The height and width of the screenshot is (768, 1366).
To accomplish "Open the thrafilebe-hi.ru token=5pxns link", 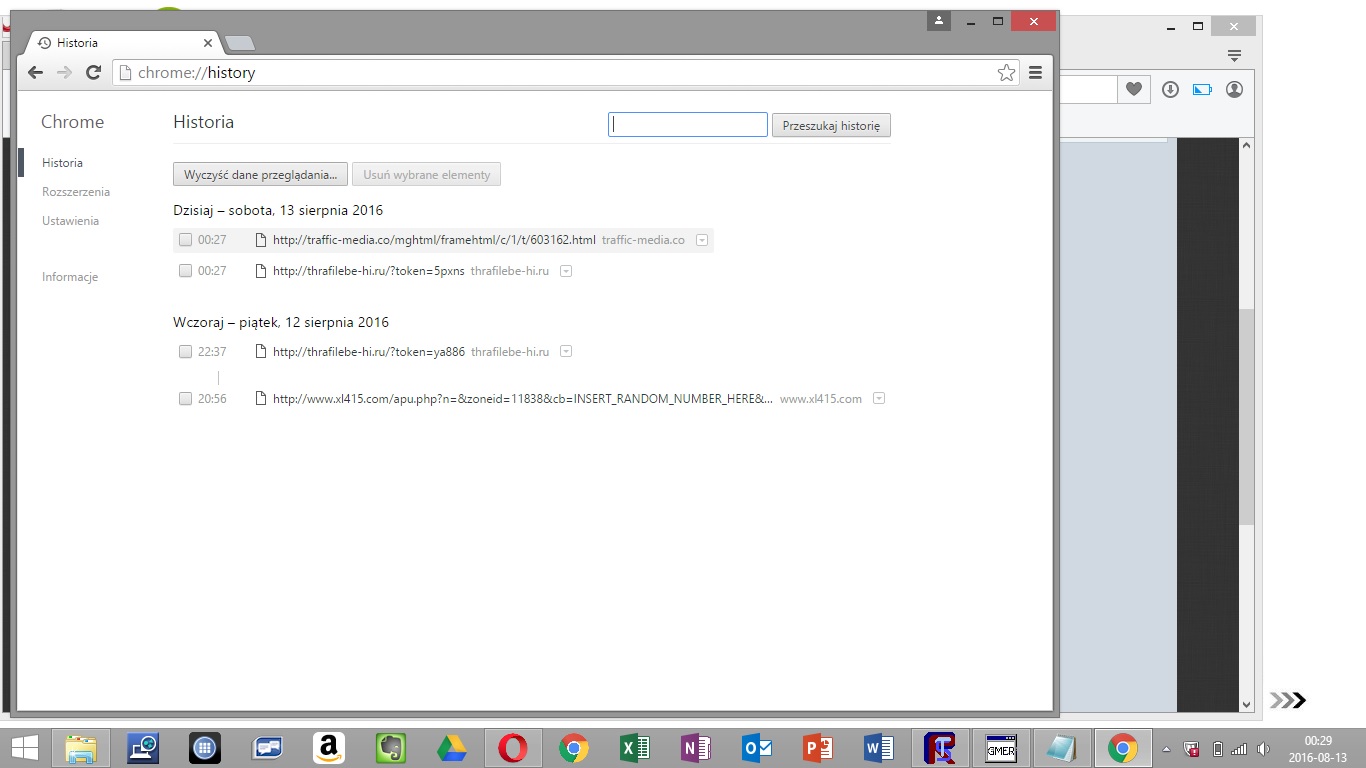I will pos(369,271).
